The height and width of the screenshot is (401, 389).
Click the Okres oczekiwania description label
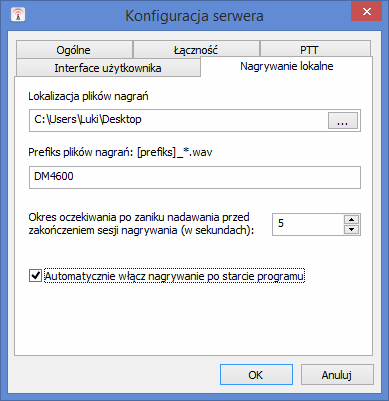[141, 224]
